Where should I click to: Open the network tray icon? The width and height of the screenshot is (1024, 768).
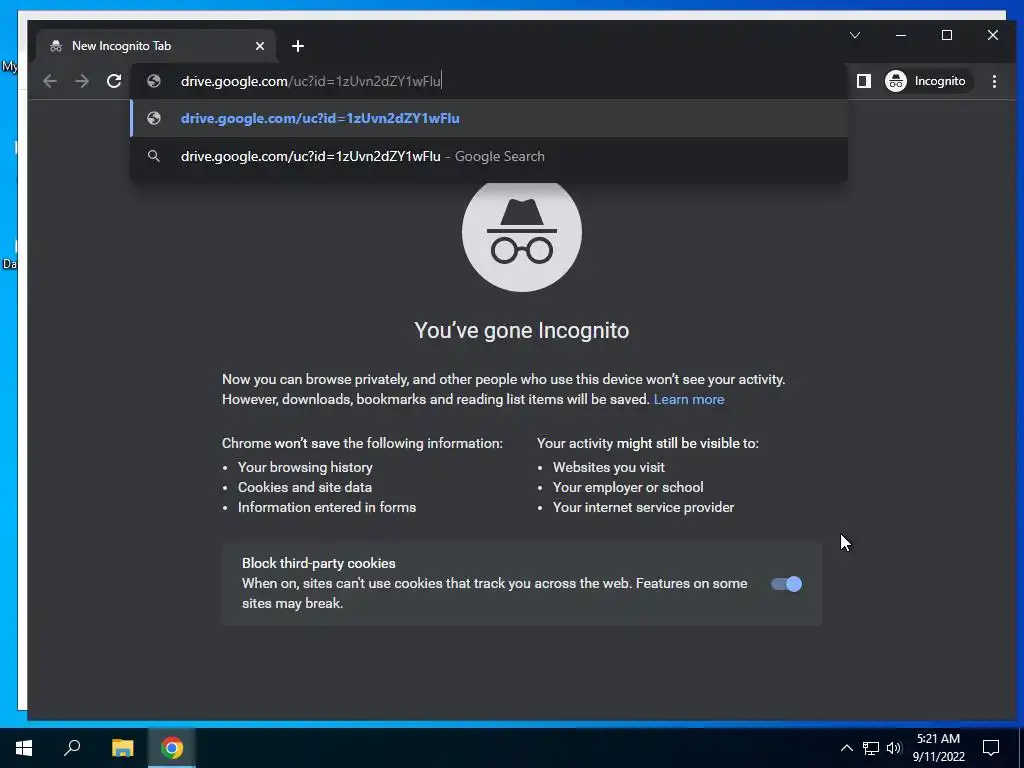point(871,748)
